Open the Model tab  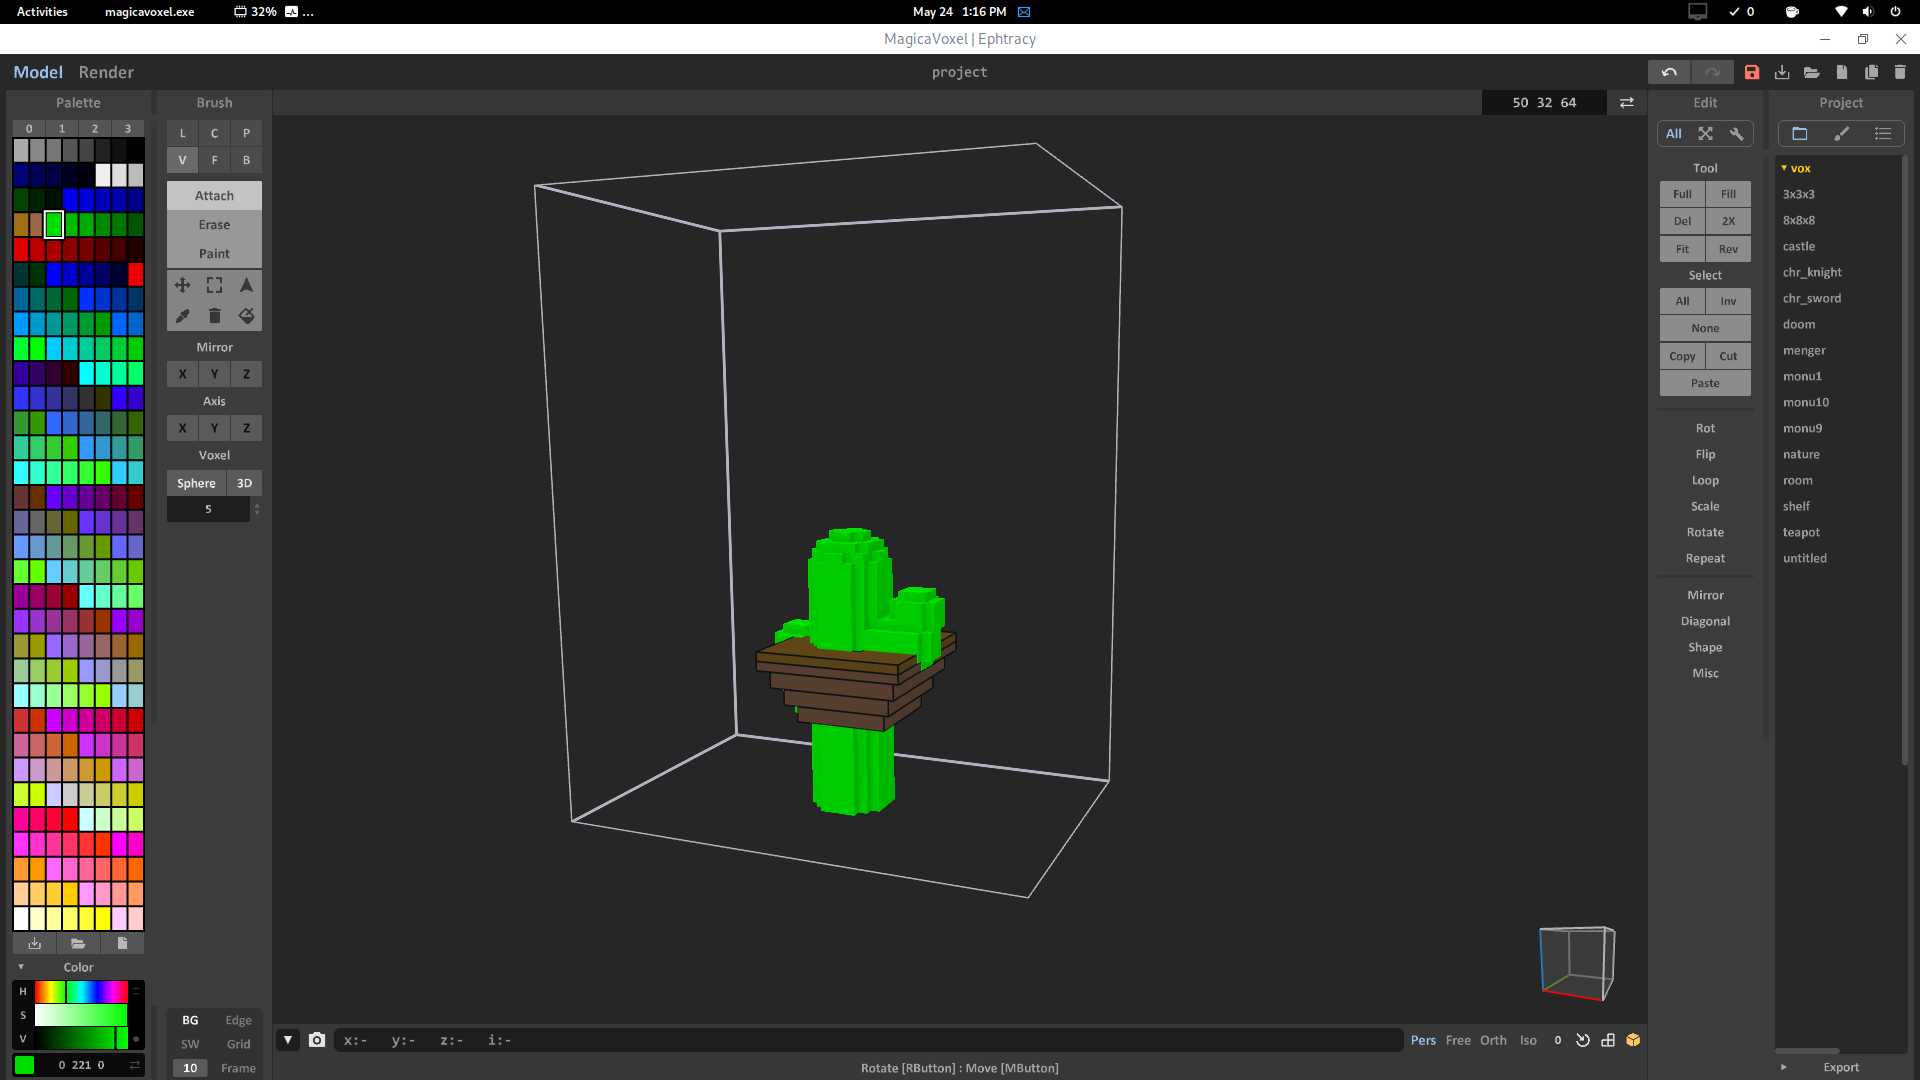click(x=37, y=71)
